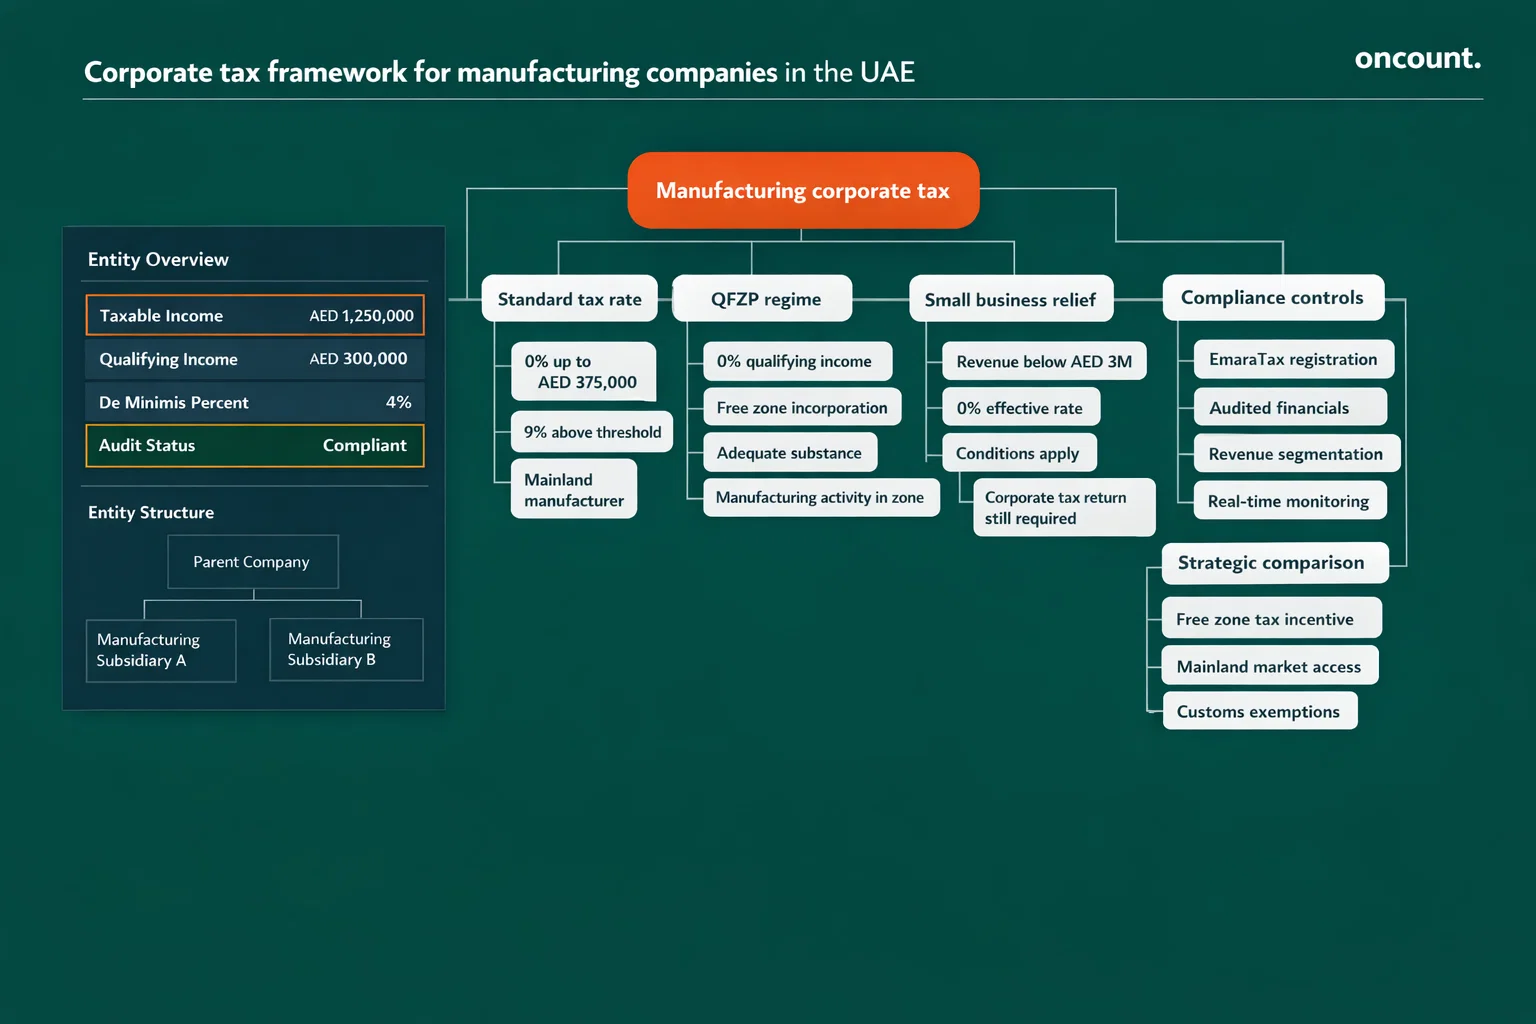Select the 0% qualifying income item

[x=796, y=361]
